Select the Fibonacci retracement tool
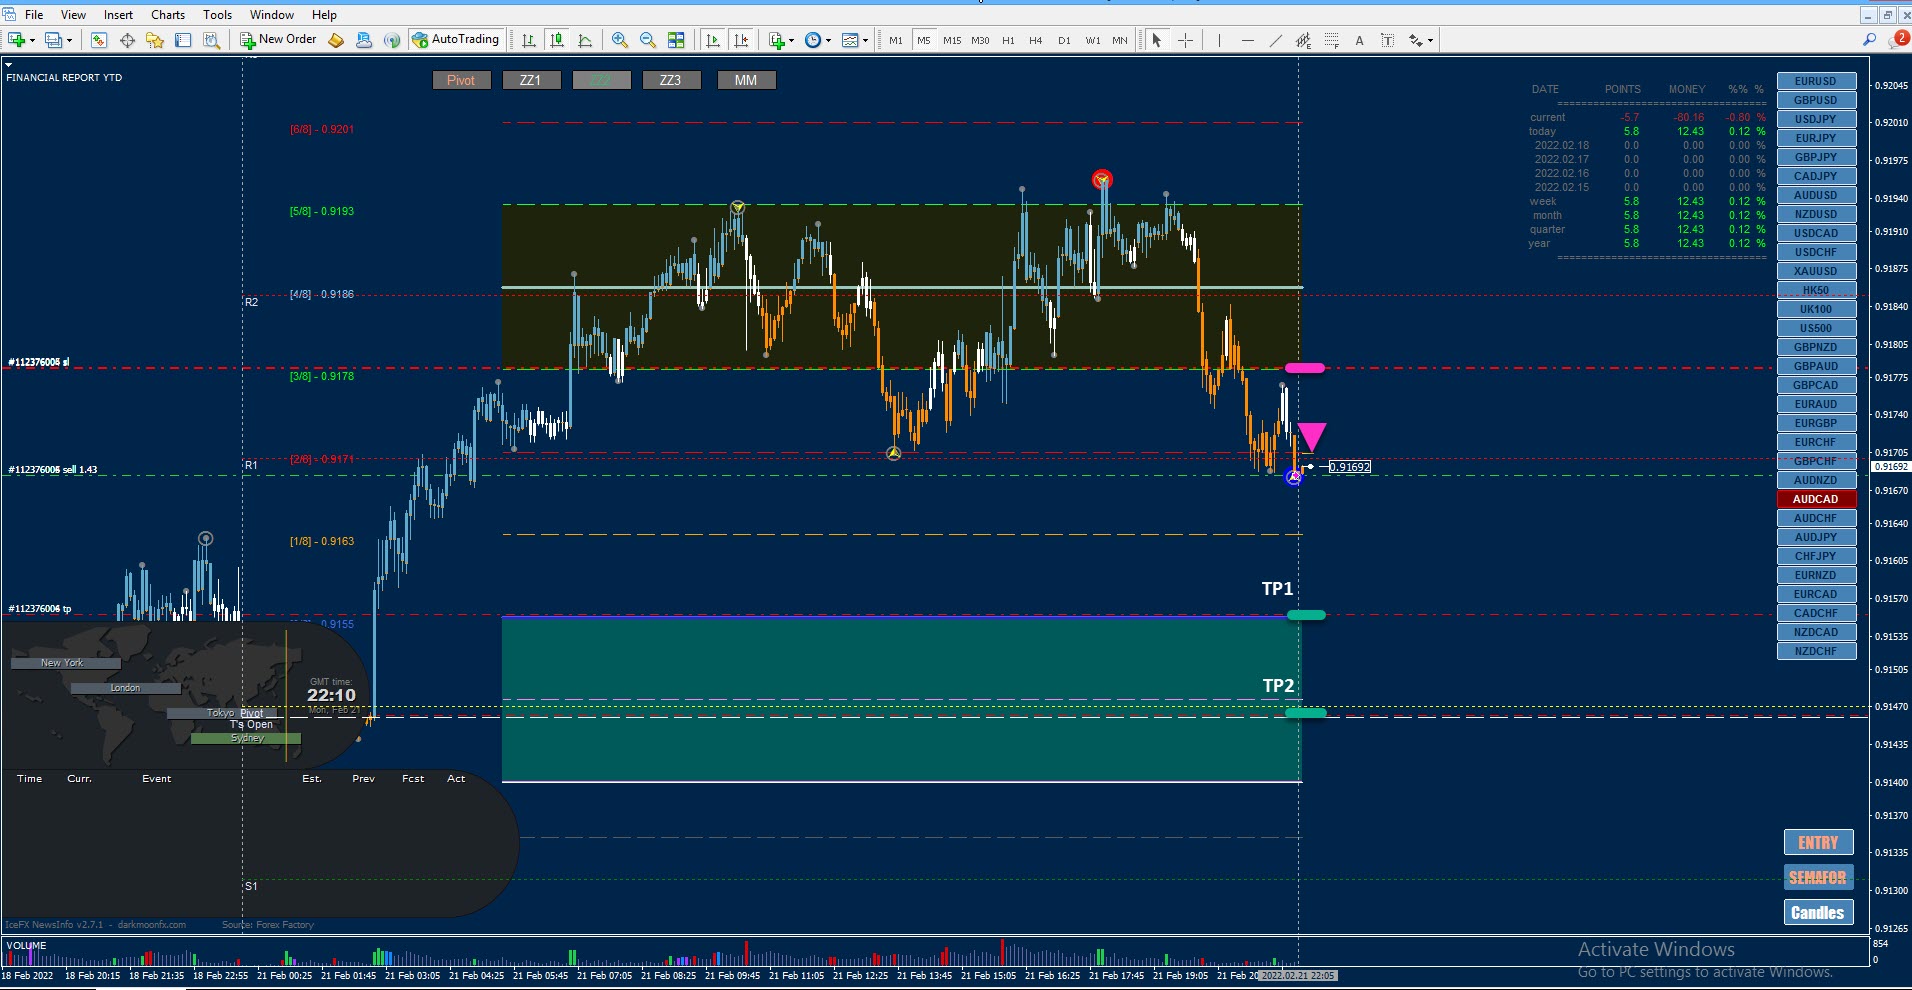The width and height of the screenshot is (1912, 990). click(1331, 40)
